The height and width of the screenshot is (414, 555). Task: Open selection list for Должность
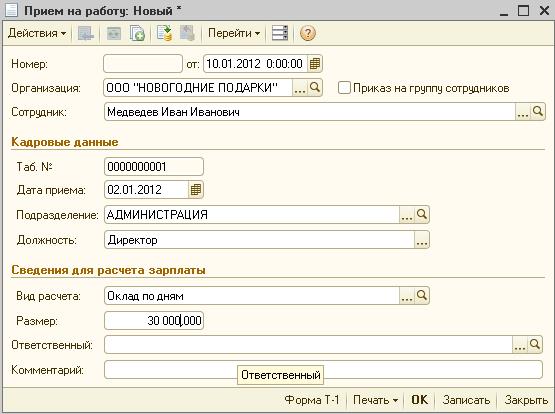point(422,240)
